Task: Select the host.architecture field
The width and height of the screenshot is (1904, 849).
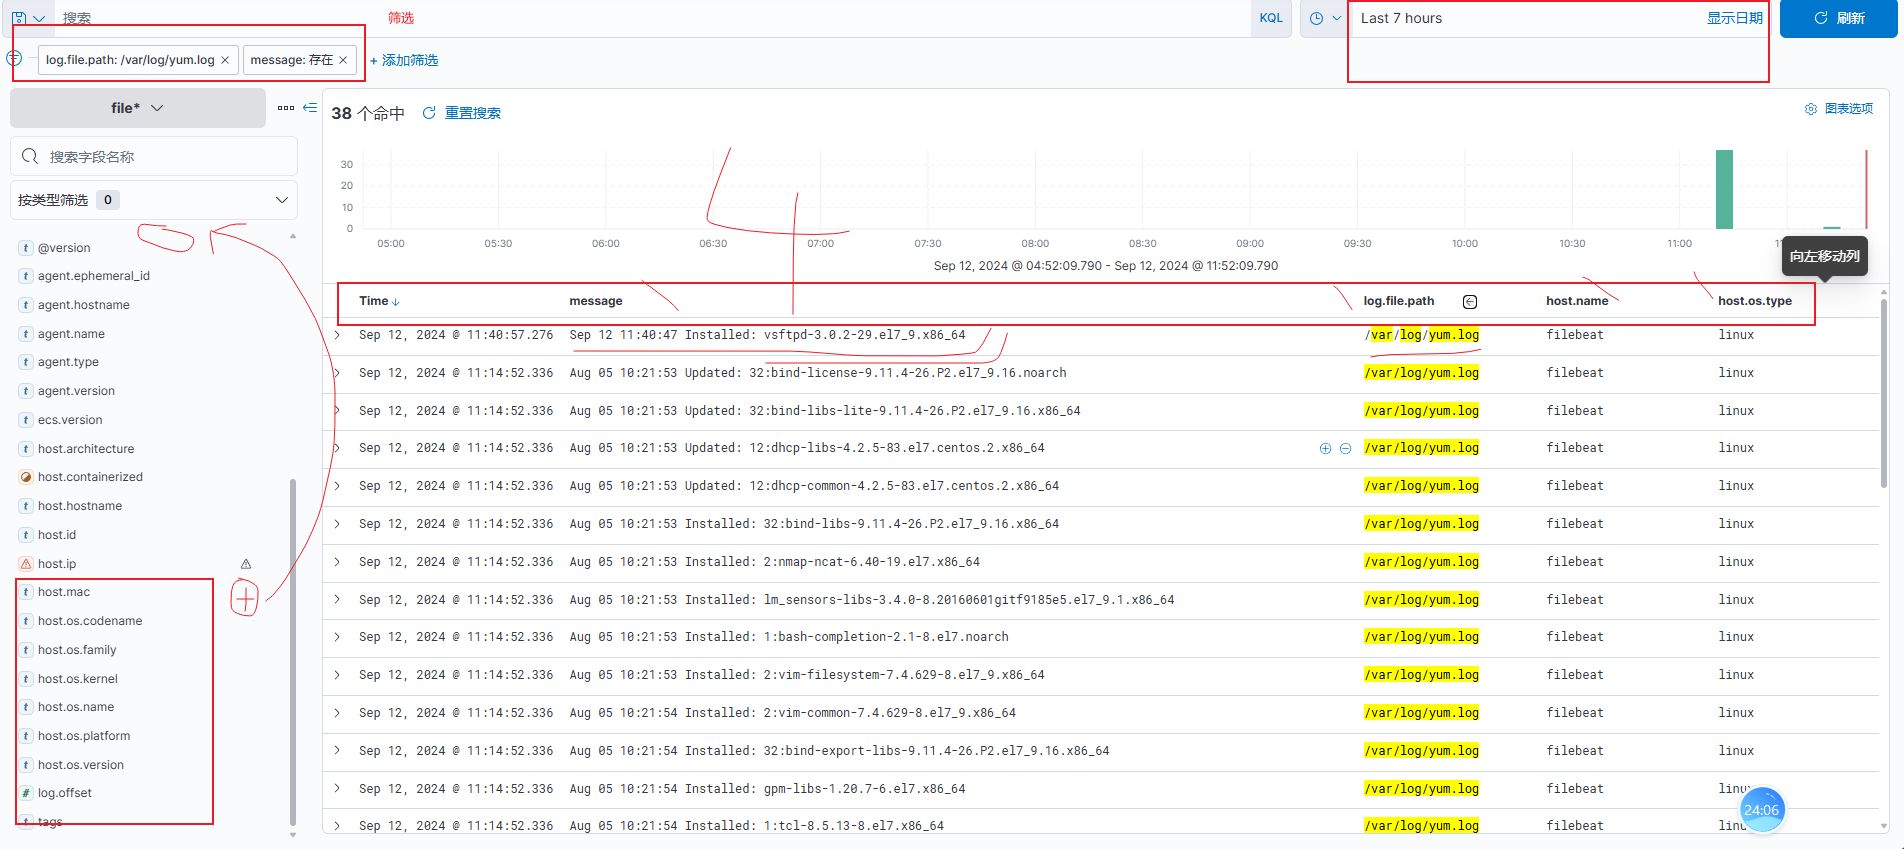Action: 86,449
